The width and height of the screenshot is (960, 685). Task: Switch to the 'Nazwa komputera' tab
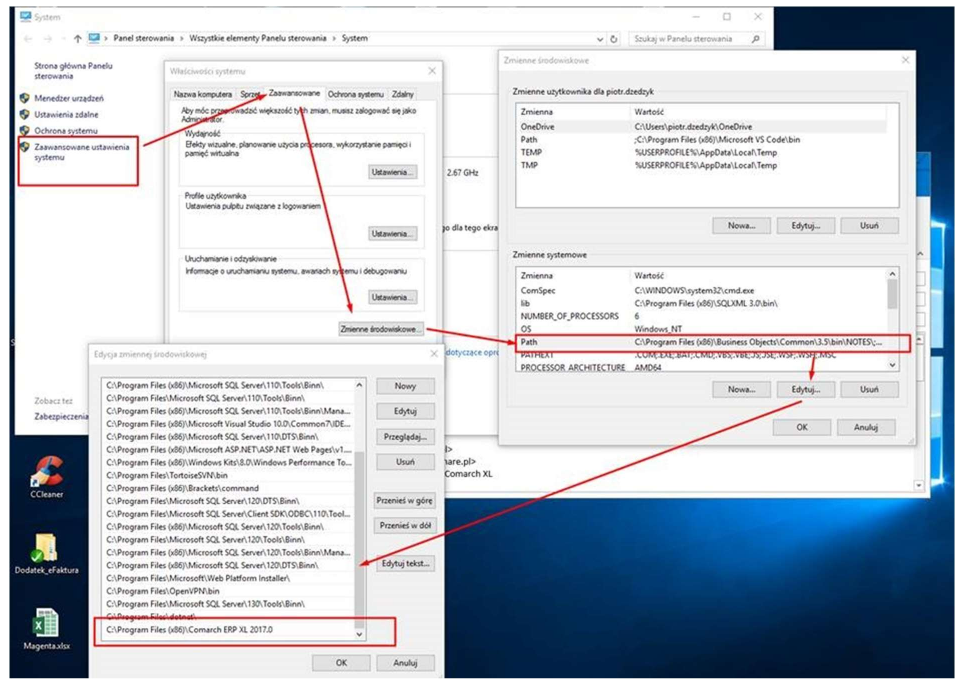pyautogui.click(x=203, y=94)
